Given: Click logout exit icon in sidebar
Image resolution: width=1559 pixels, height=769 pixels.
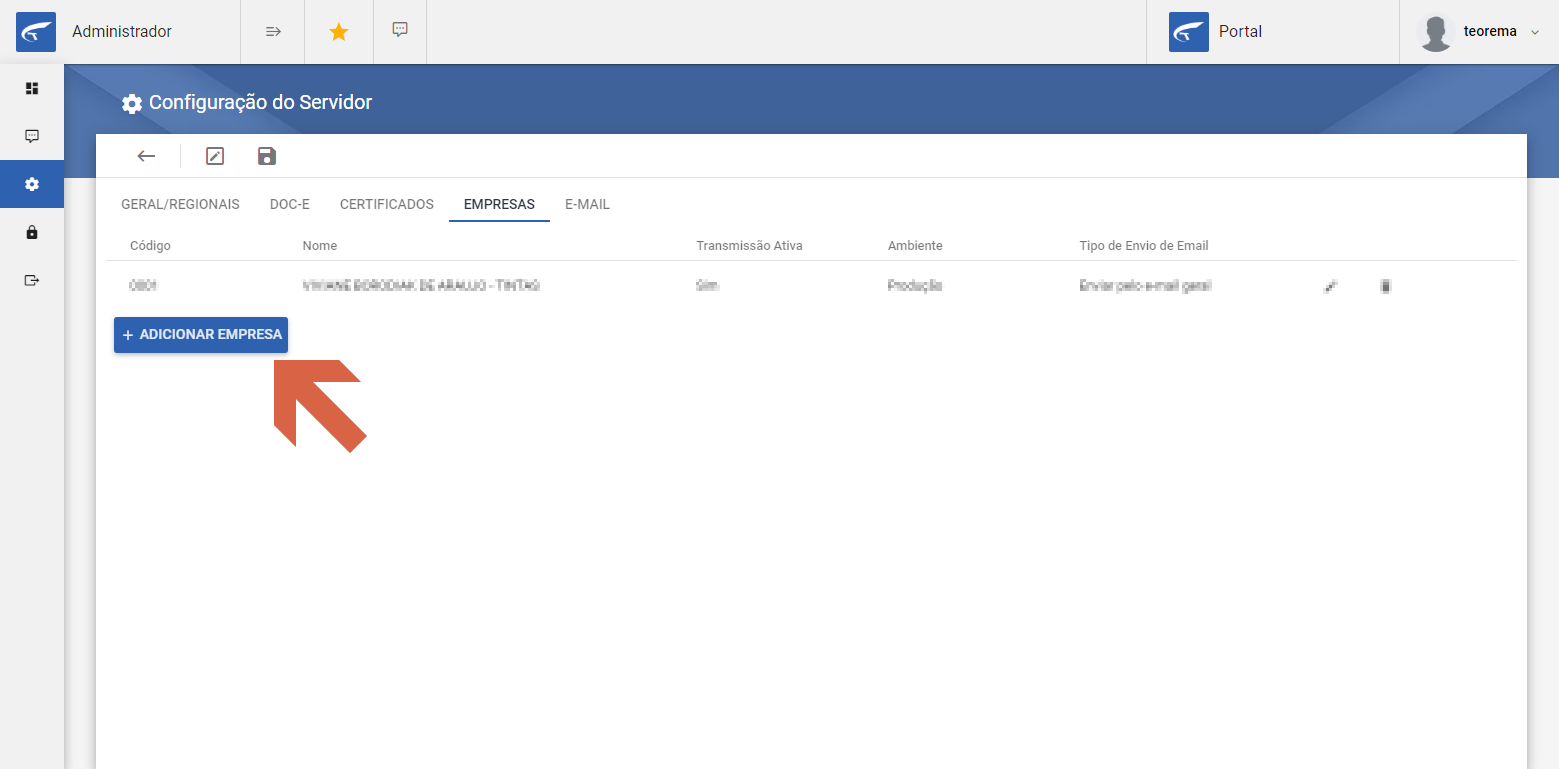Looking at the screenshot, I should 32,280.
